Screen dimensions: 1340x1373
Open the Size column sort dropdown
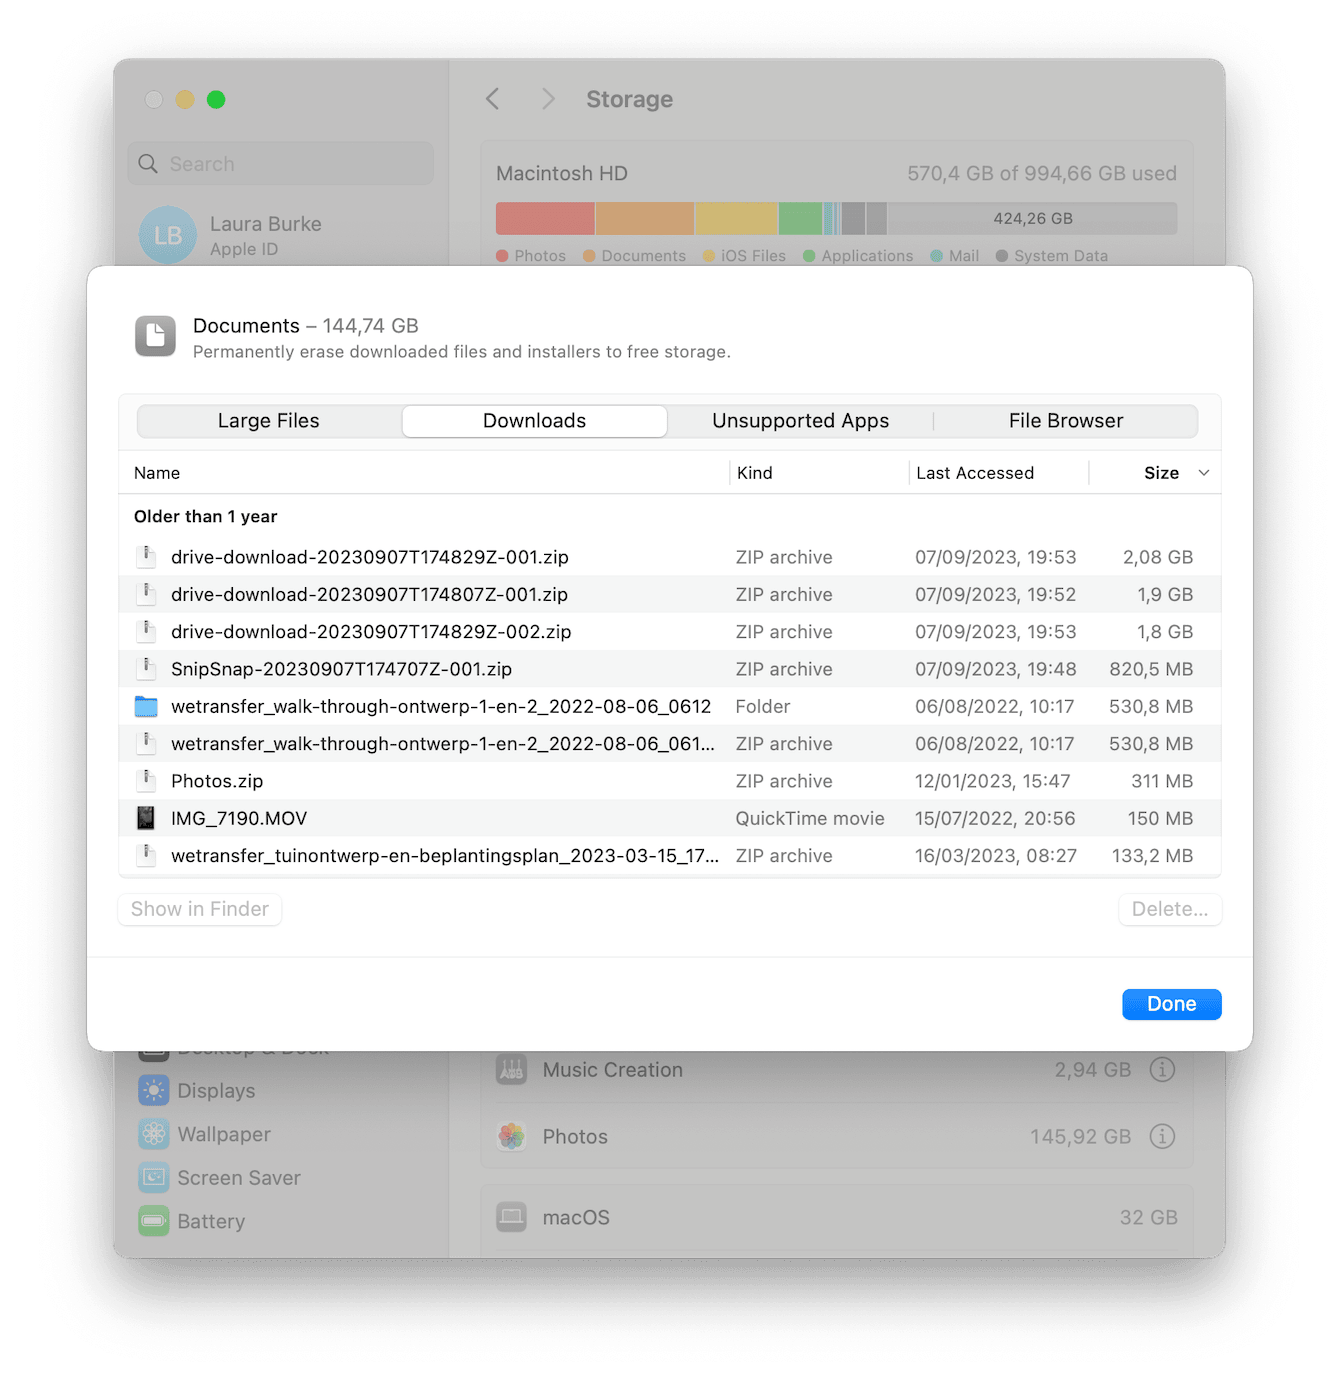click(1203, 472)
